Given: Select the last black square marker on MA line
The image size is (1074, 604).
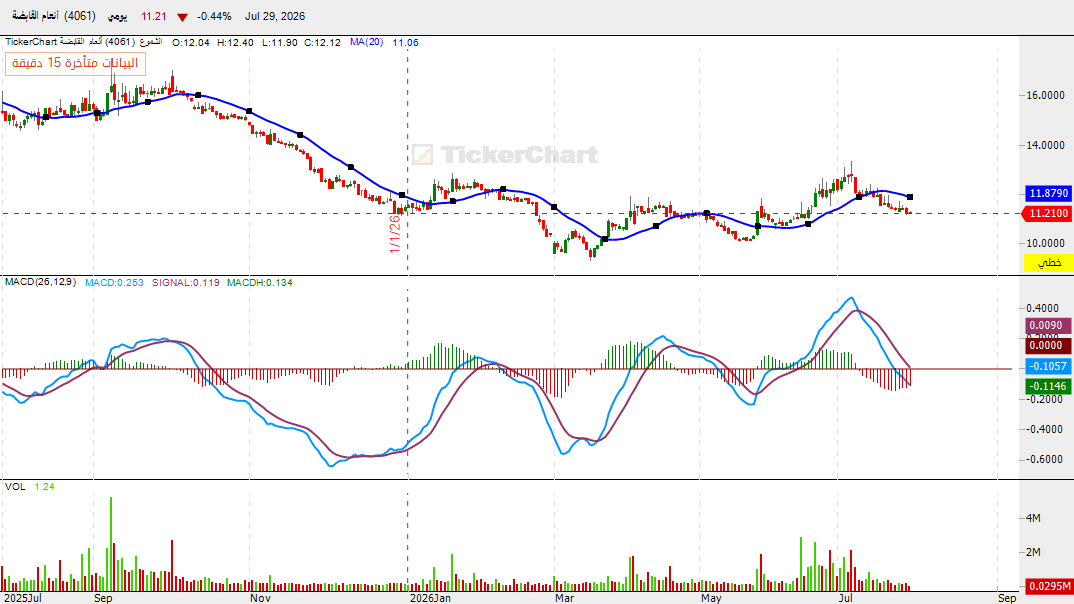Looking at the screenshot, I should coord(910,197).
